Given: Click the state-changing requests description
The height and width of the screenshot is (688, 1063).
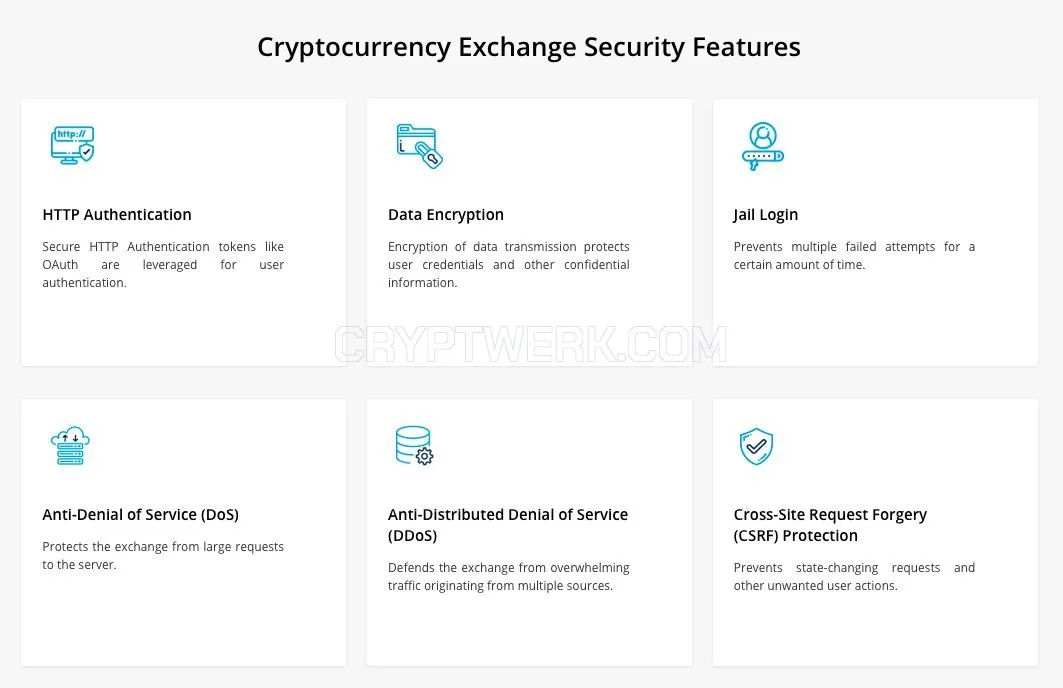Looking at the screenshot, I should tap(854, 576).
